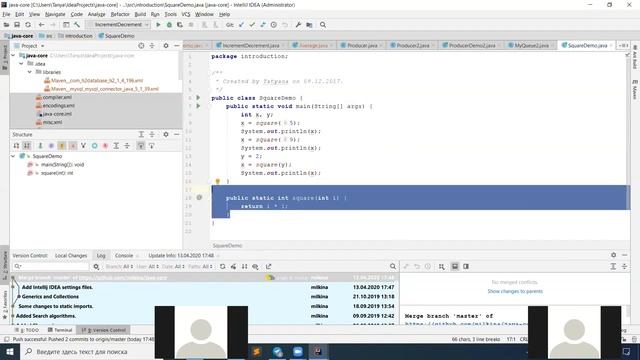Open the Date: All filter dropdown
The image size is (640, 360).
point(173,267)
